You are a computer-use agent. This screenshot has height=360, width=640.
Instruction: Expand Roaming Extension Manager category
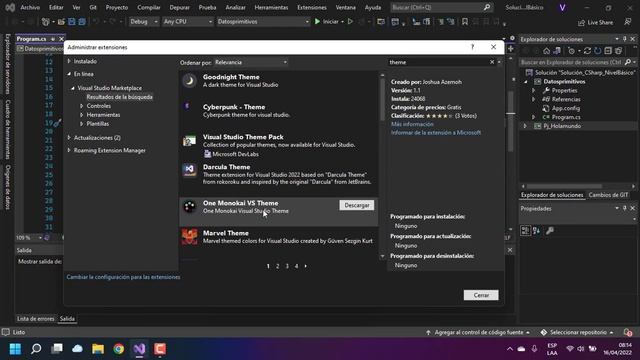pos(69,151)
